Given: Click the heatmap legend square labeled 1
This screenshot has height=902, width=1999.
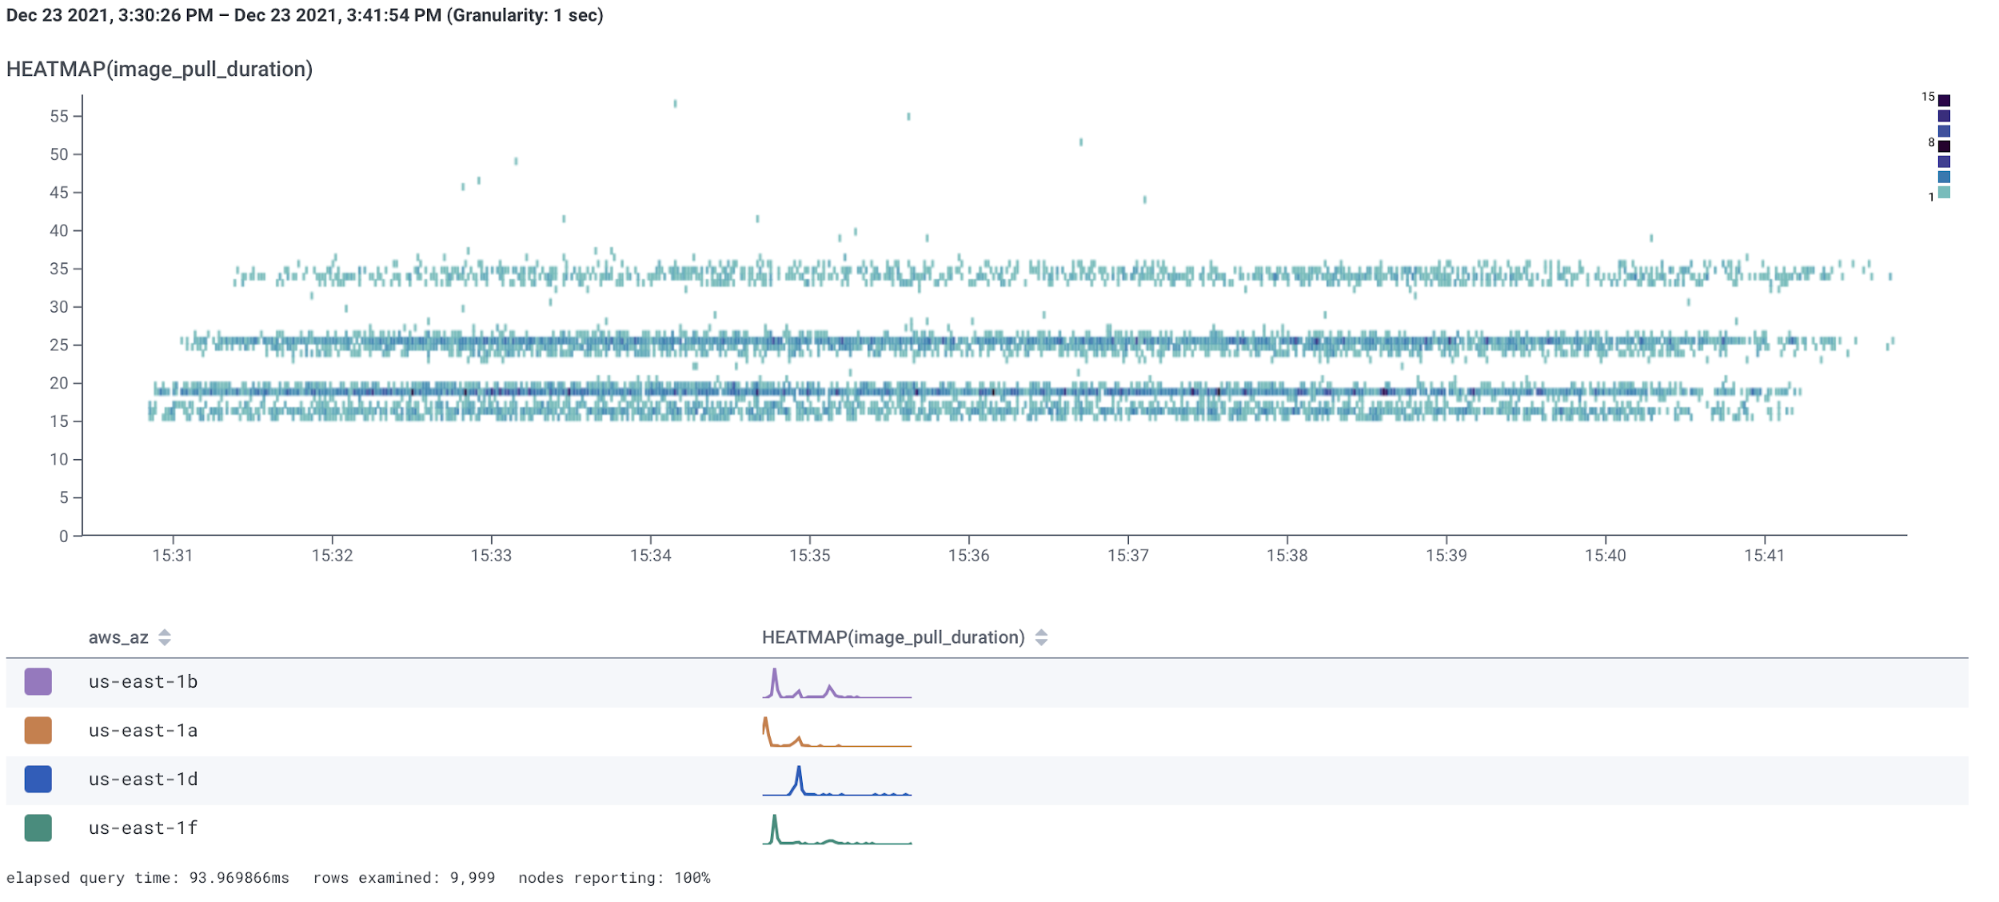Looking at the screenshot, I should pos(1944,192).
